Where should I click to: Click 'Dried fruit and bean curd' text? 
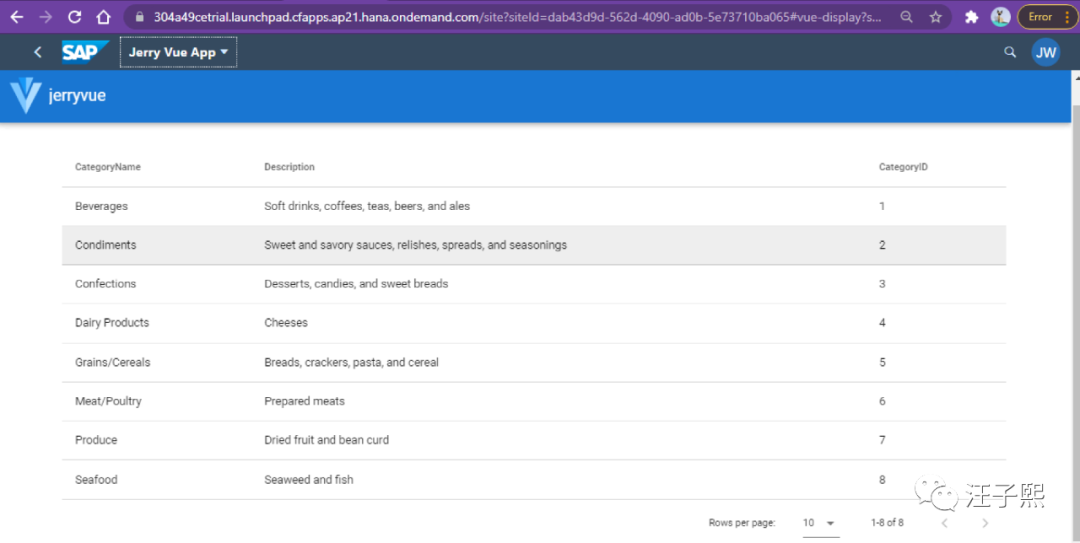(x=326, y=440)
